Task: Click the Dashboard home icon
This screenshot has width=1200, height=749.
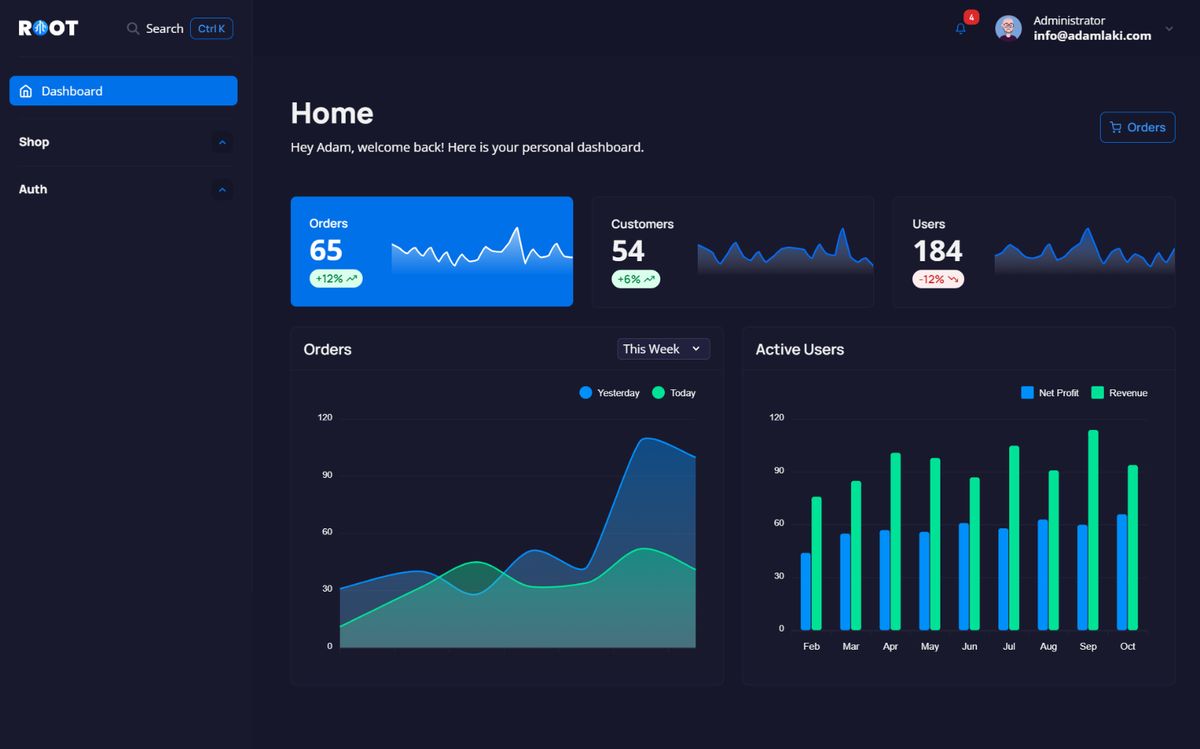Action: pos(26,91)
